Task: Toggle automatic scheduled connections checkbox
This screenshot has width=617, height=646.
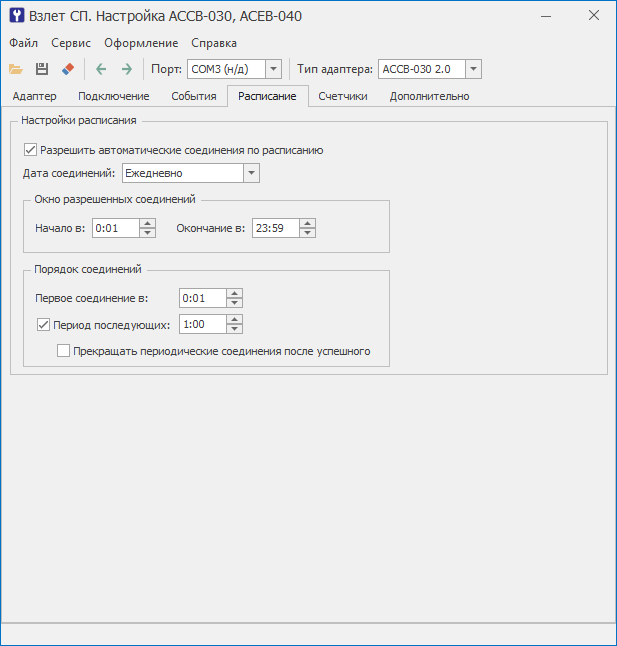Action: (30, 150)
